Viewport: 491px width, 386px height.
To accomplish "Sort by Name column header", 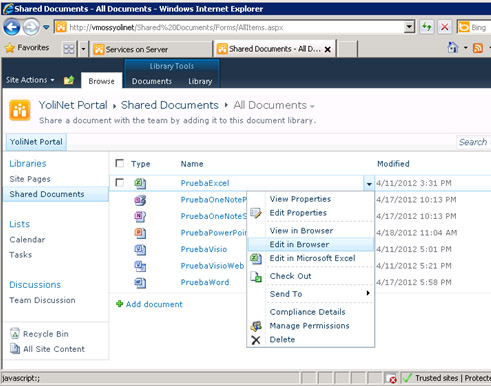I will point(192,164).
